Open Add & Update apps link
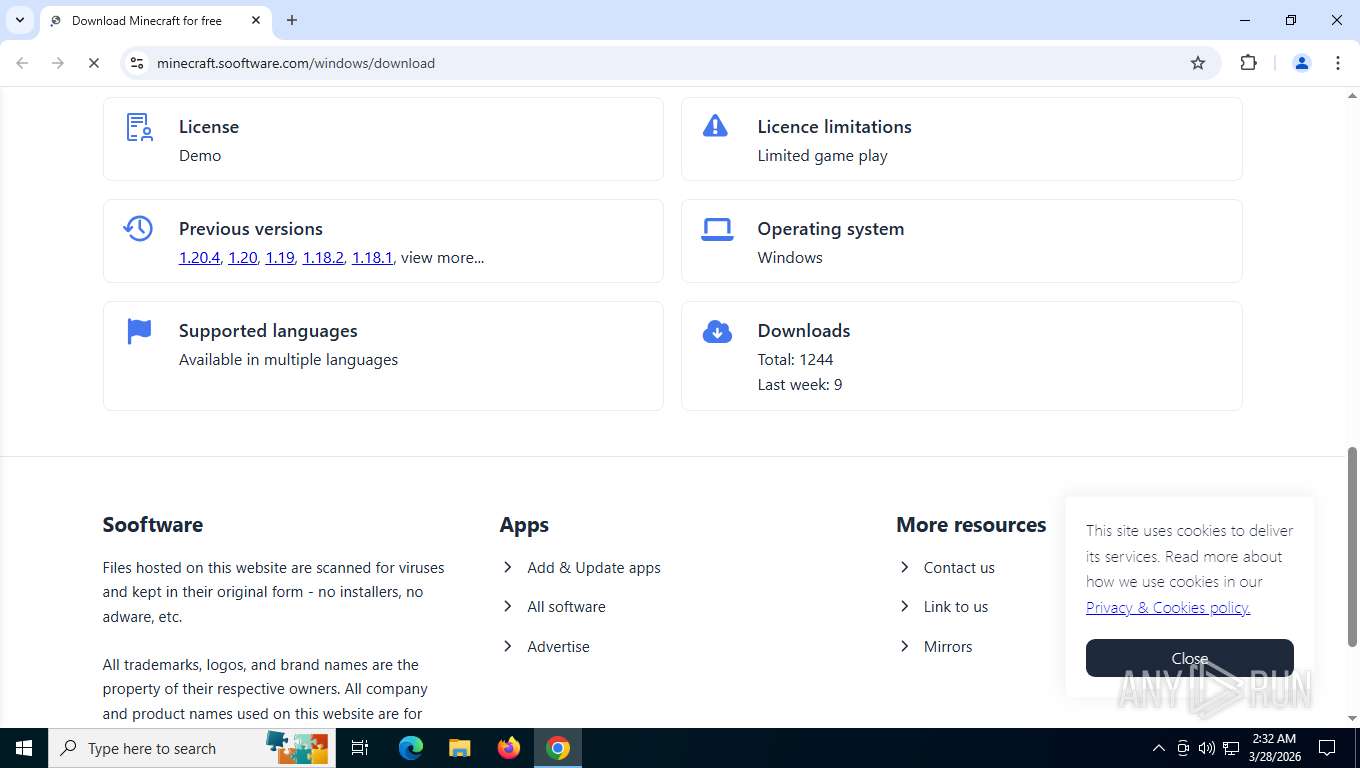The image size is (1360, 768). [594, 567]
